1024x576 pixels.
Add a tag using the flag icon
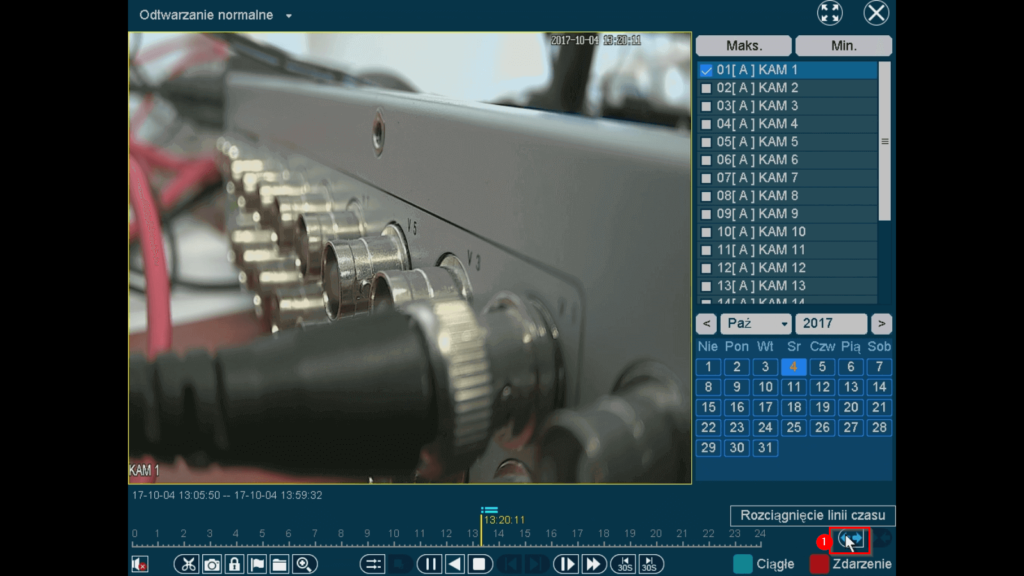tap(257, 564)
